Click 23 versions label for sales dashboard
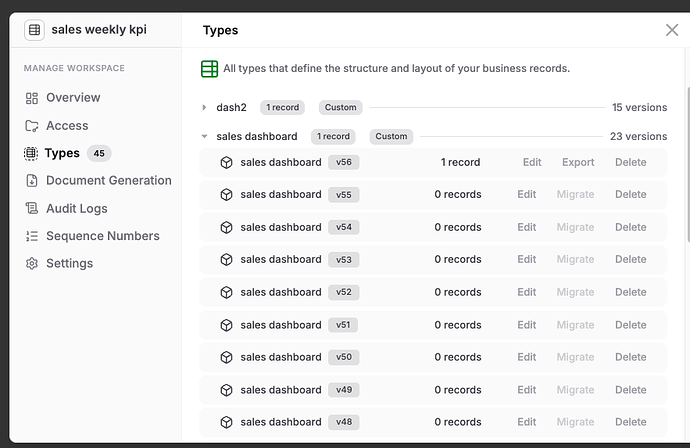 point(639,136)
